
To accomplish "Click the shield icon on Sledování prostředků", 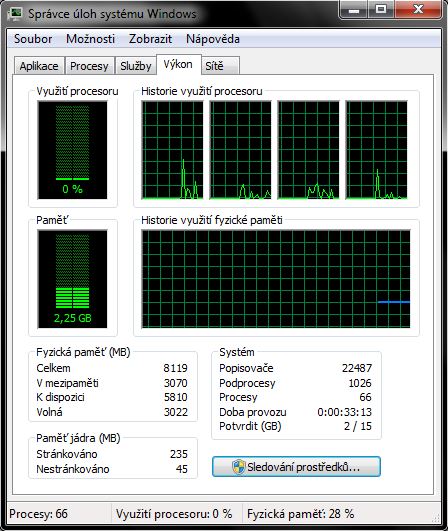I will pyautogui.click(x=239, y=467).
